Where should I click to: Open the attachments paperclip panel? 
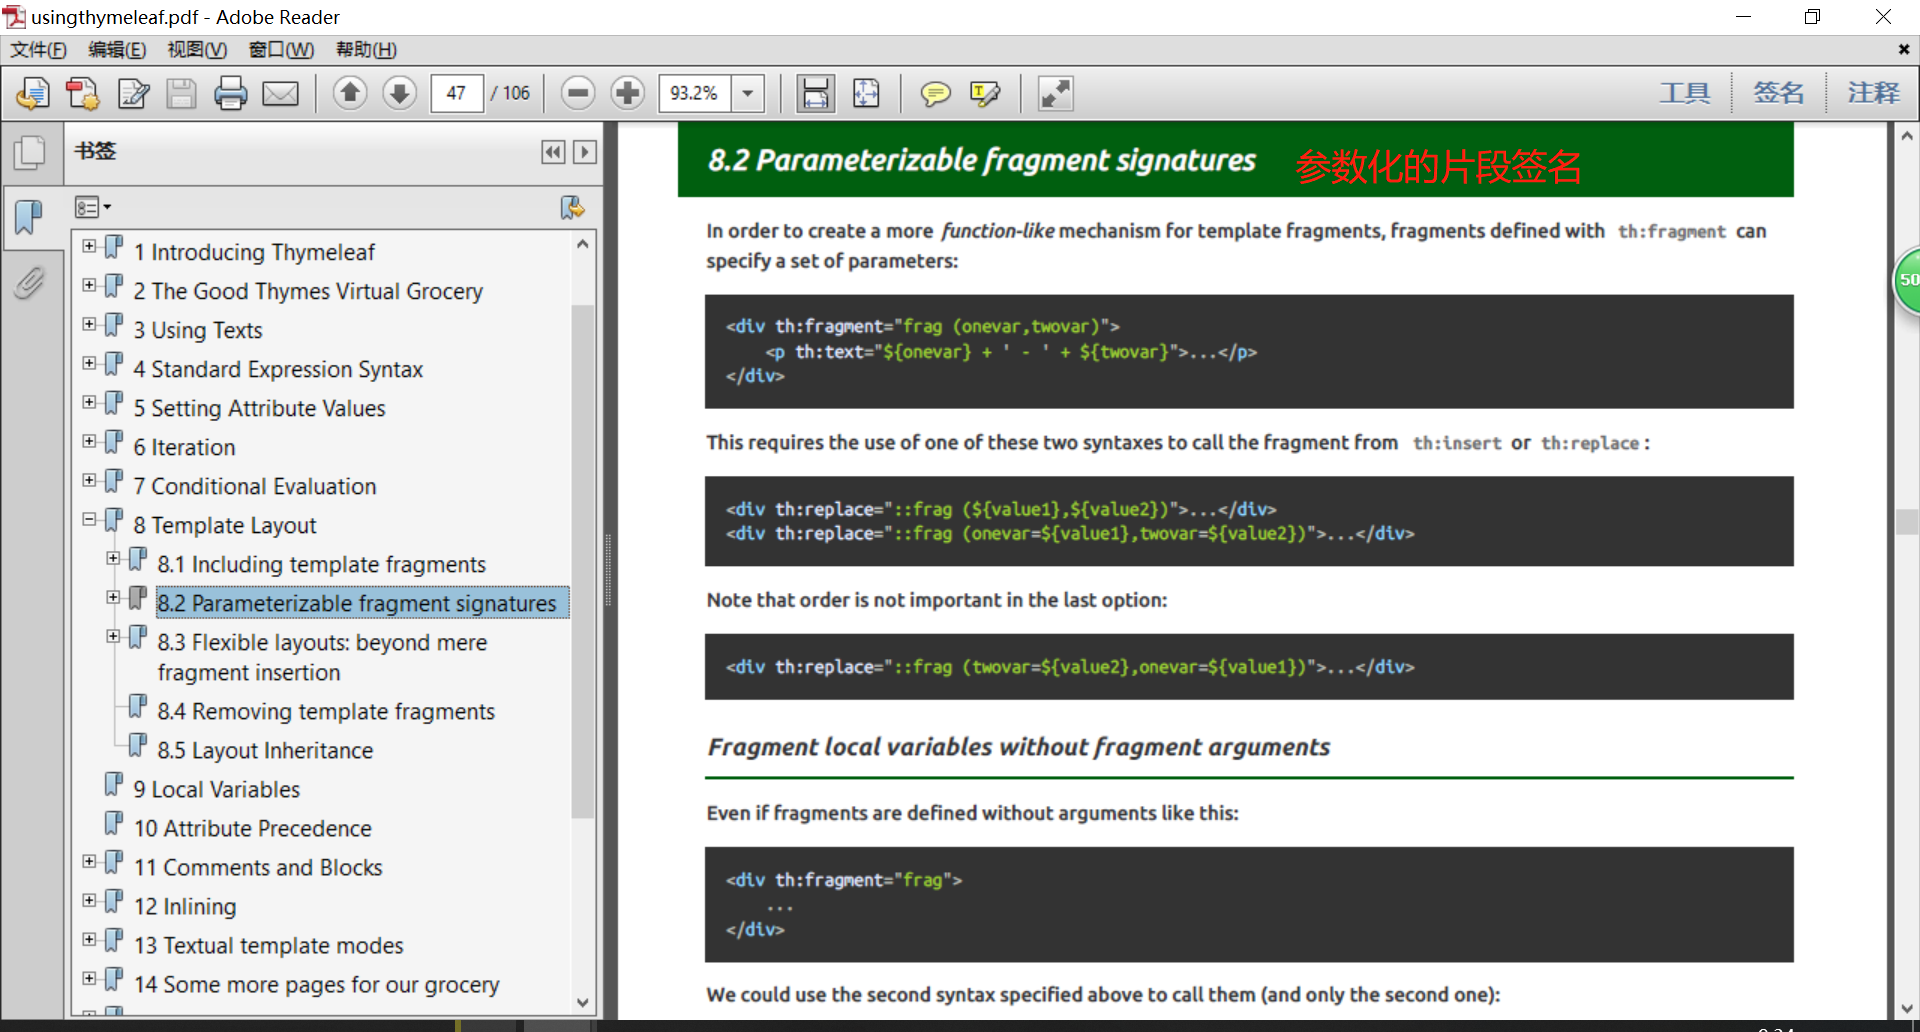[30, 283]
